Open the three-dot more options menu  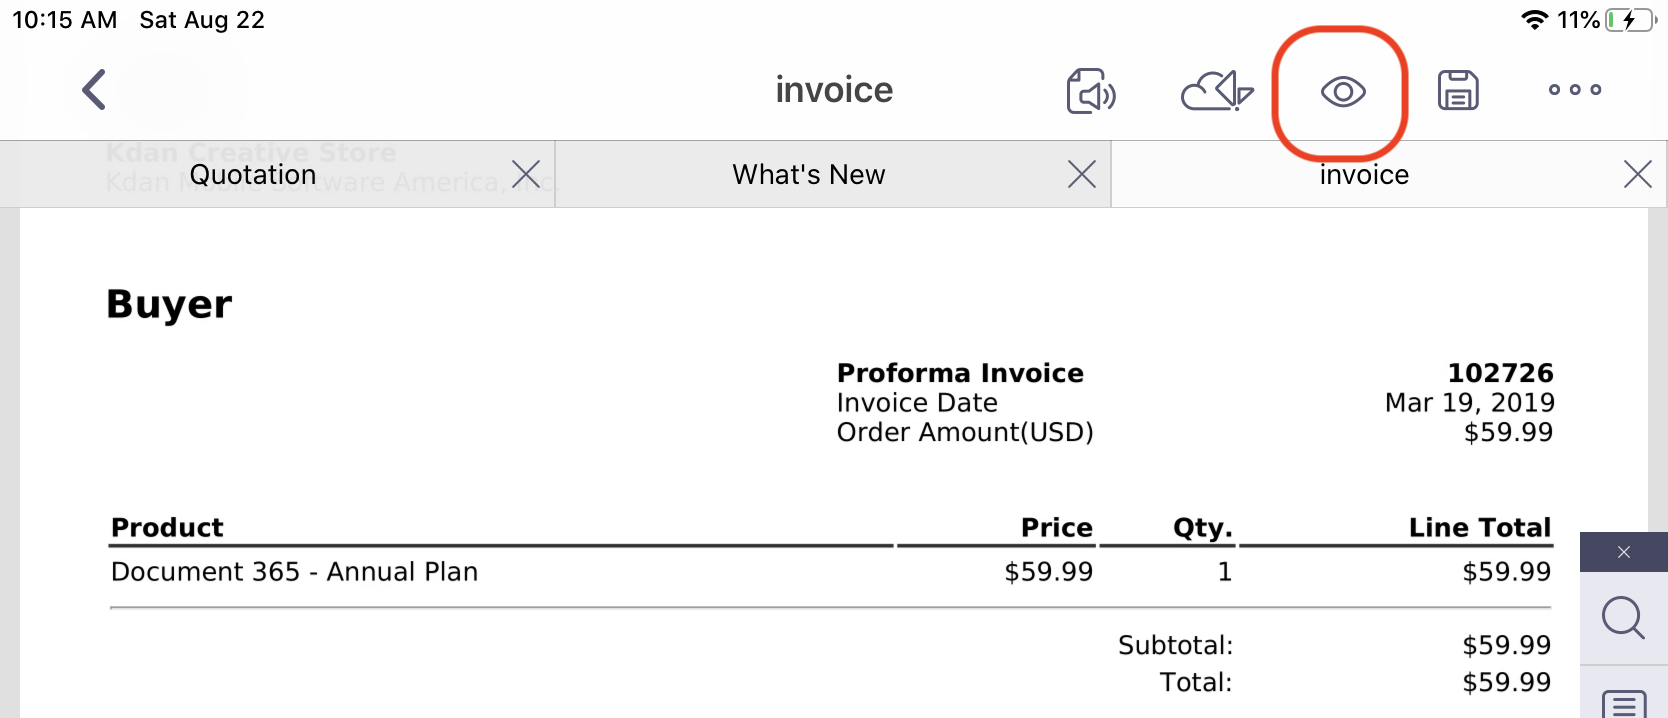(1575, 90)
